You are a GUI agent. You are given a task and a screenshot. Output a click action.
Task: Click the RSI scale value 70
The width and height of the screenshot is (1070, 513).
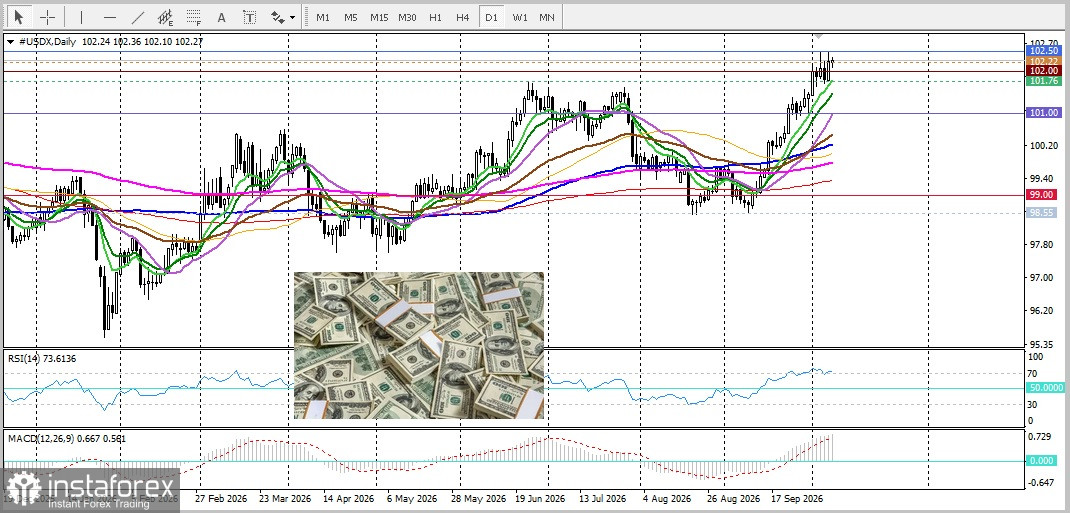[1033, 373]
